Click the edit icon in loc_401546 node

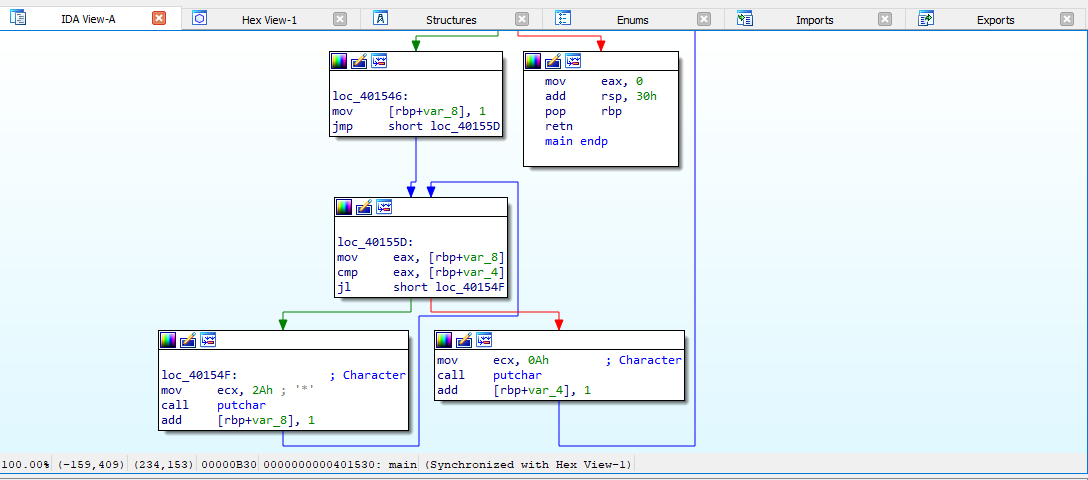click(359, 61)
